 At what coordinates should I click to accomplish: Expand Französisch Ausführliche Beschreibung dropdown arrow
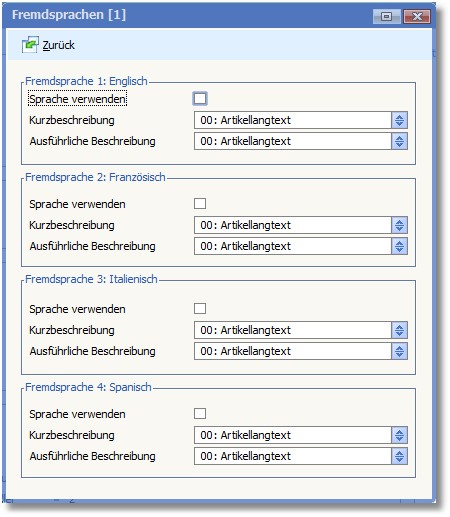(399, 246)
